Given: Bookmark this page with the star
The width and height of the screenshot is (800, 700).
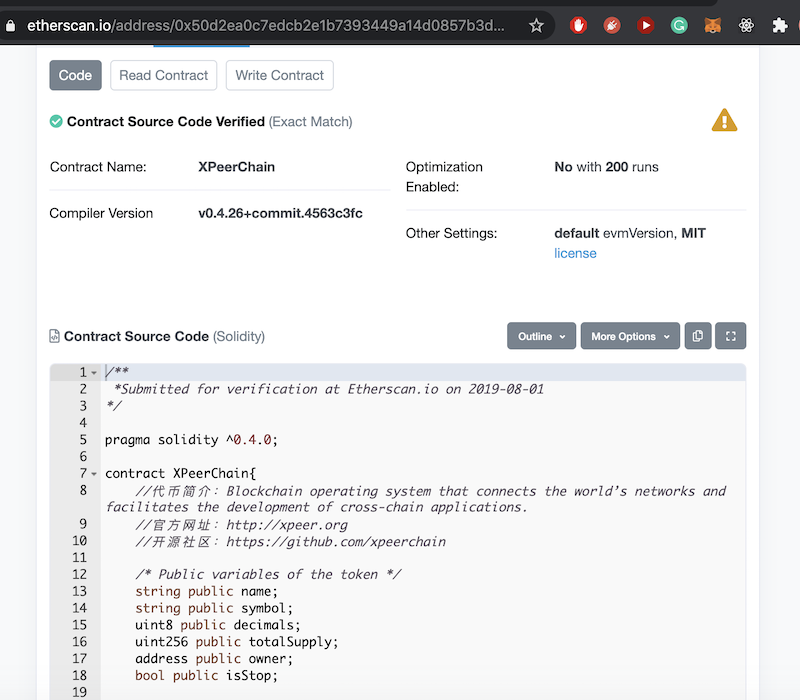Looking at the screenshot, I should pyautogui.click(x=536, y=25).
